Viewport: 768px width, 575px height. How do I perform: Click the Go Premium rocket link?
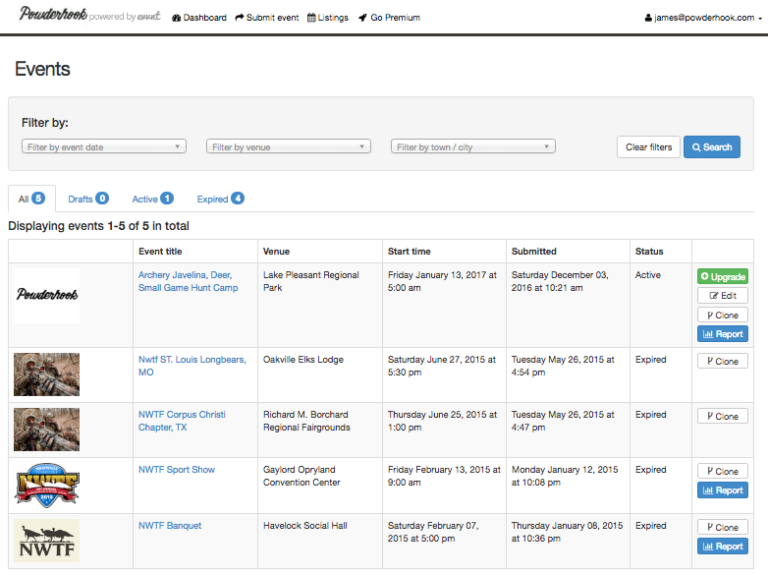pos(389,18)
